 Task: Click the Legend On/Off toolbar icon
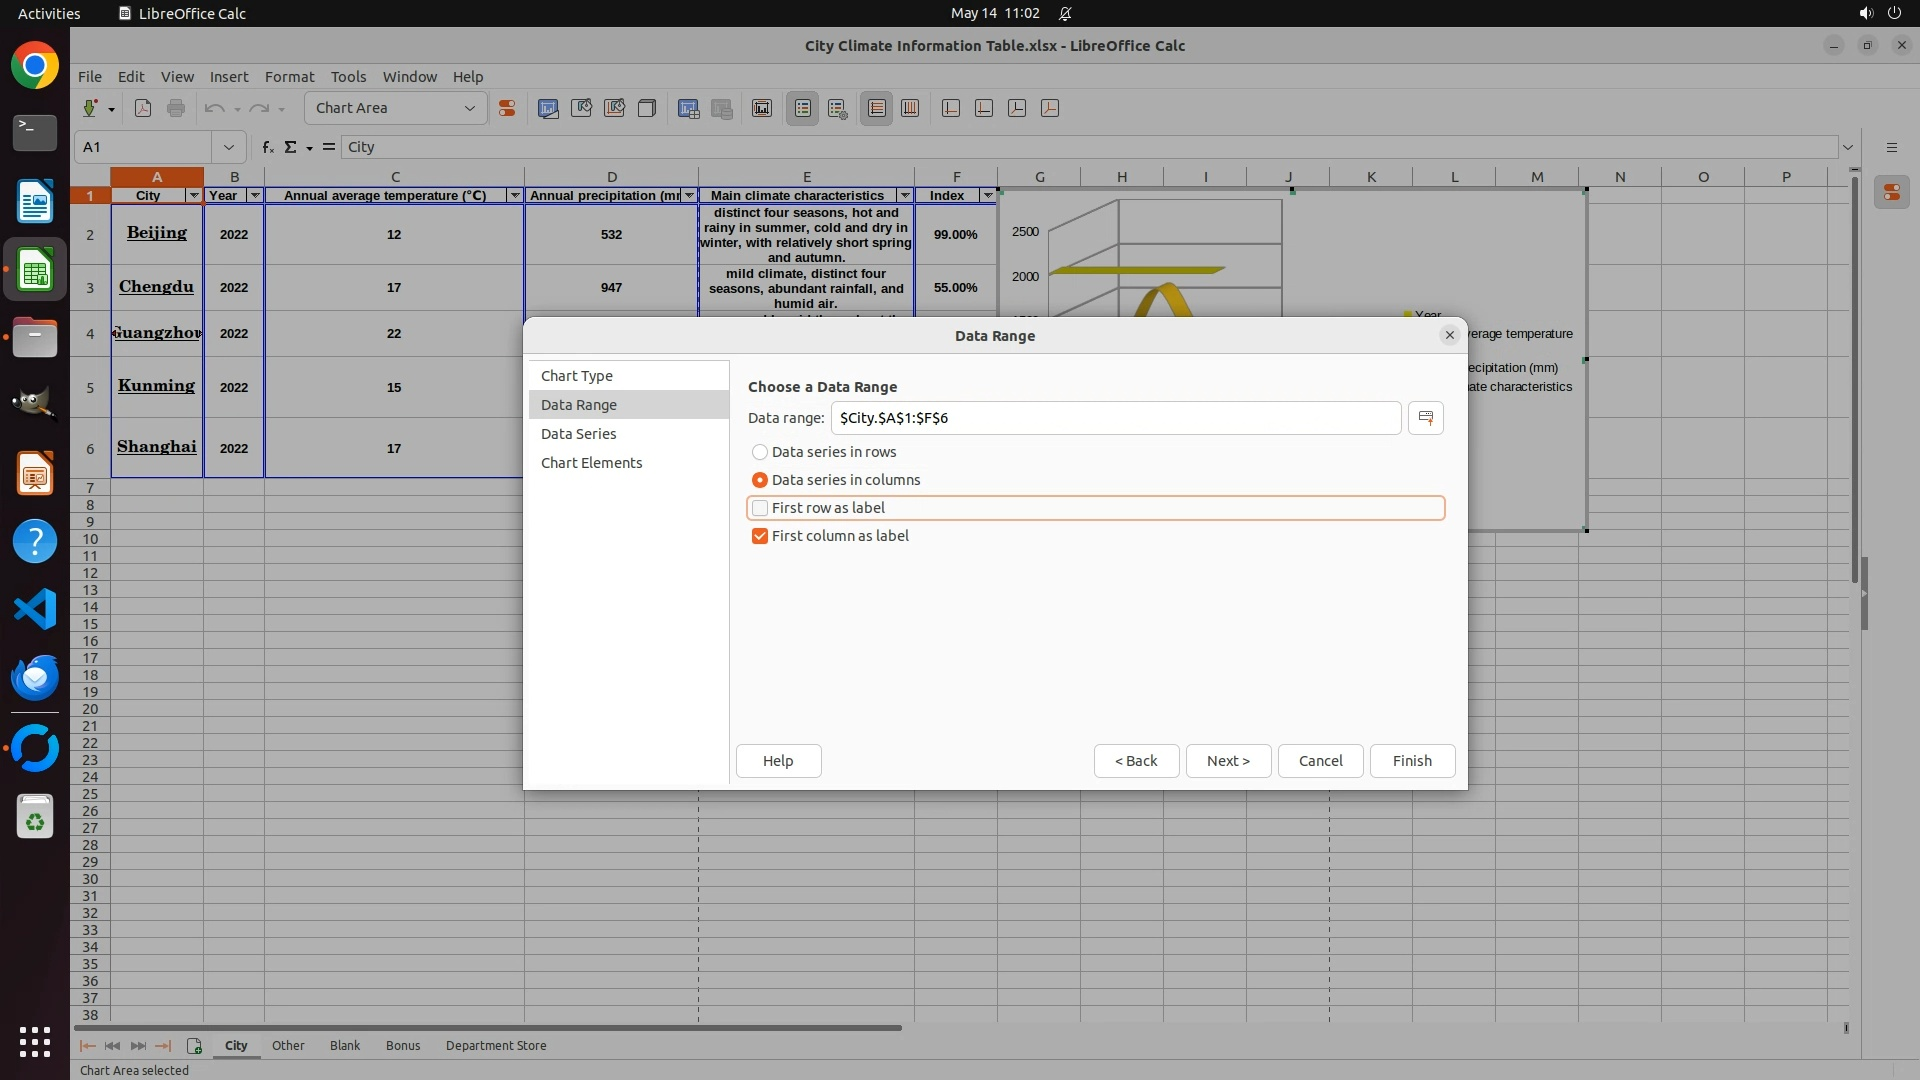click(803, 108)
